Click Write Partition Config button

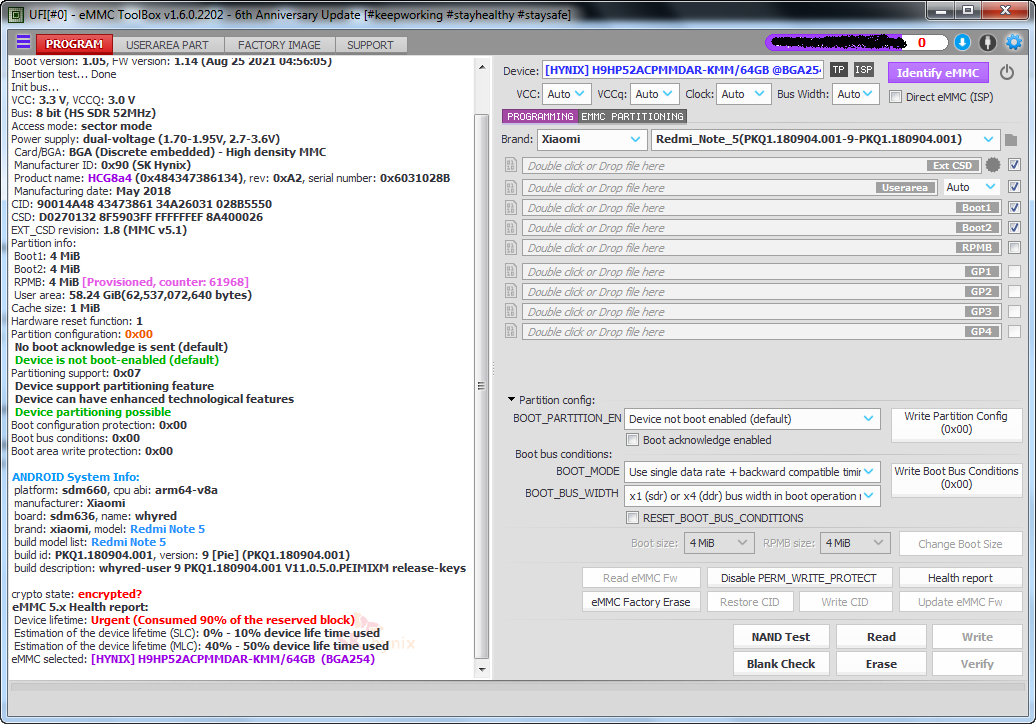tap(955, 423)
